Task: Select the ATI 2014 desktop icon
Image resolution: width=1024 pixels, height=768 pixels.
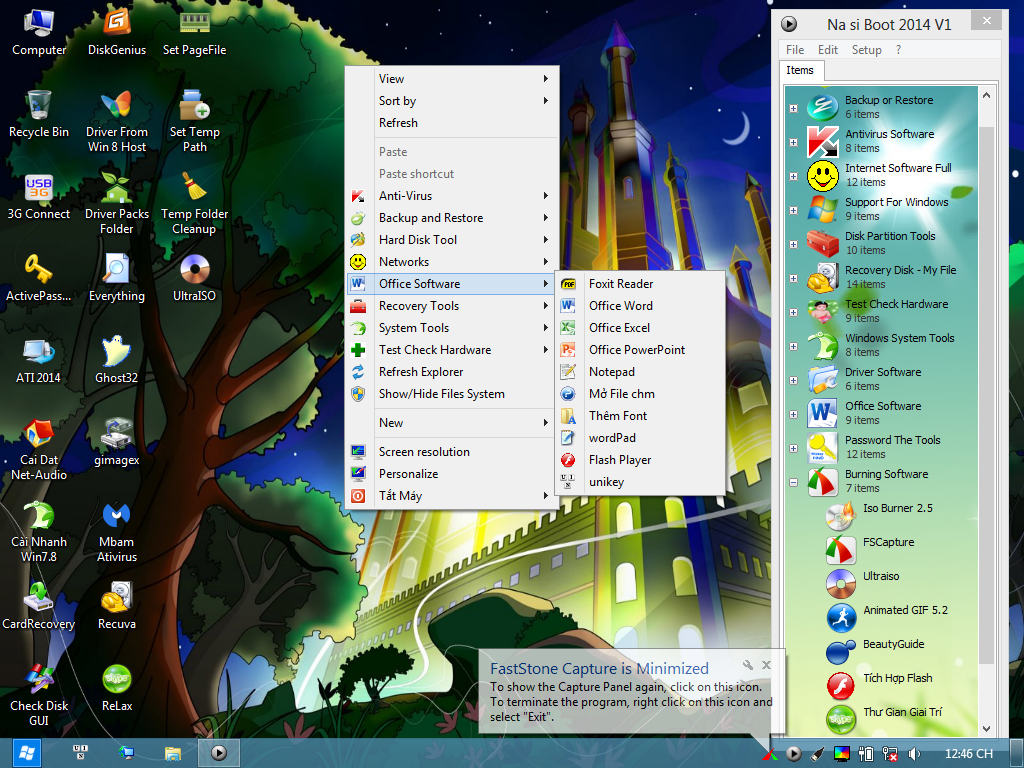Action: click(x=39, y=360)
